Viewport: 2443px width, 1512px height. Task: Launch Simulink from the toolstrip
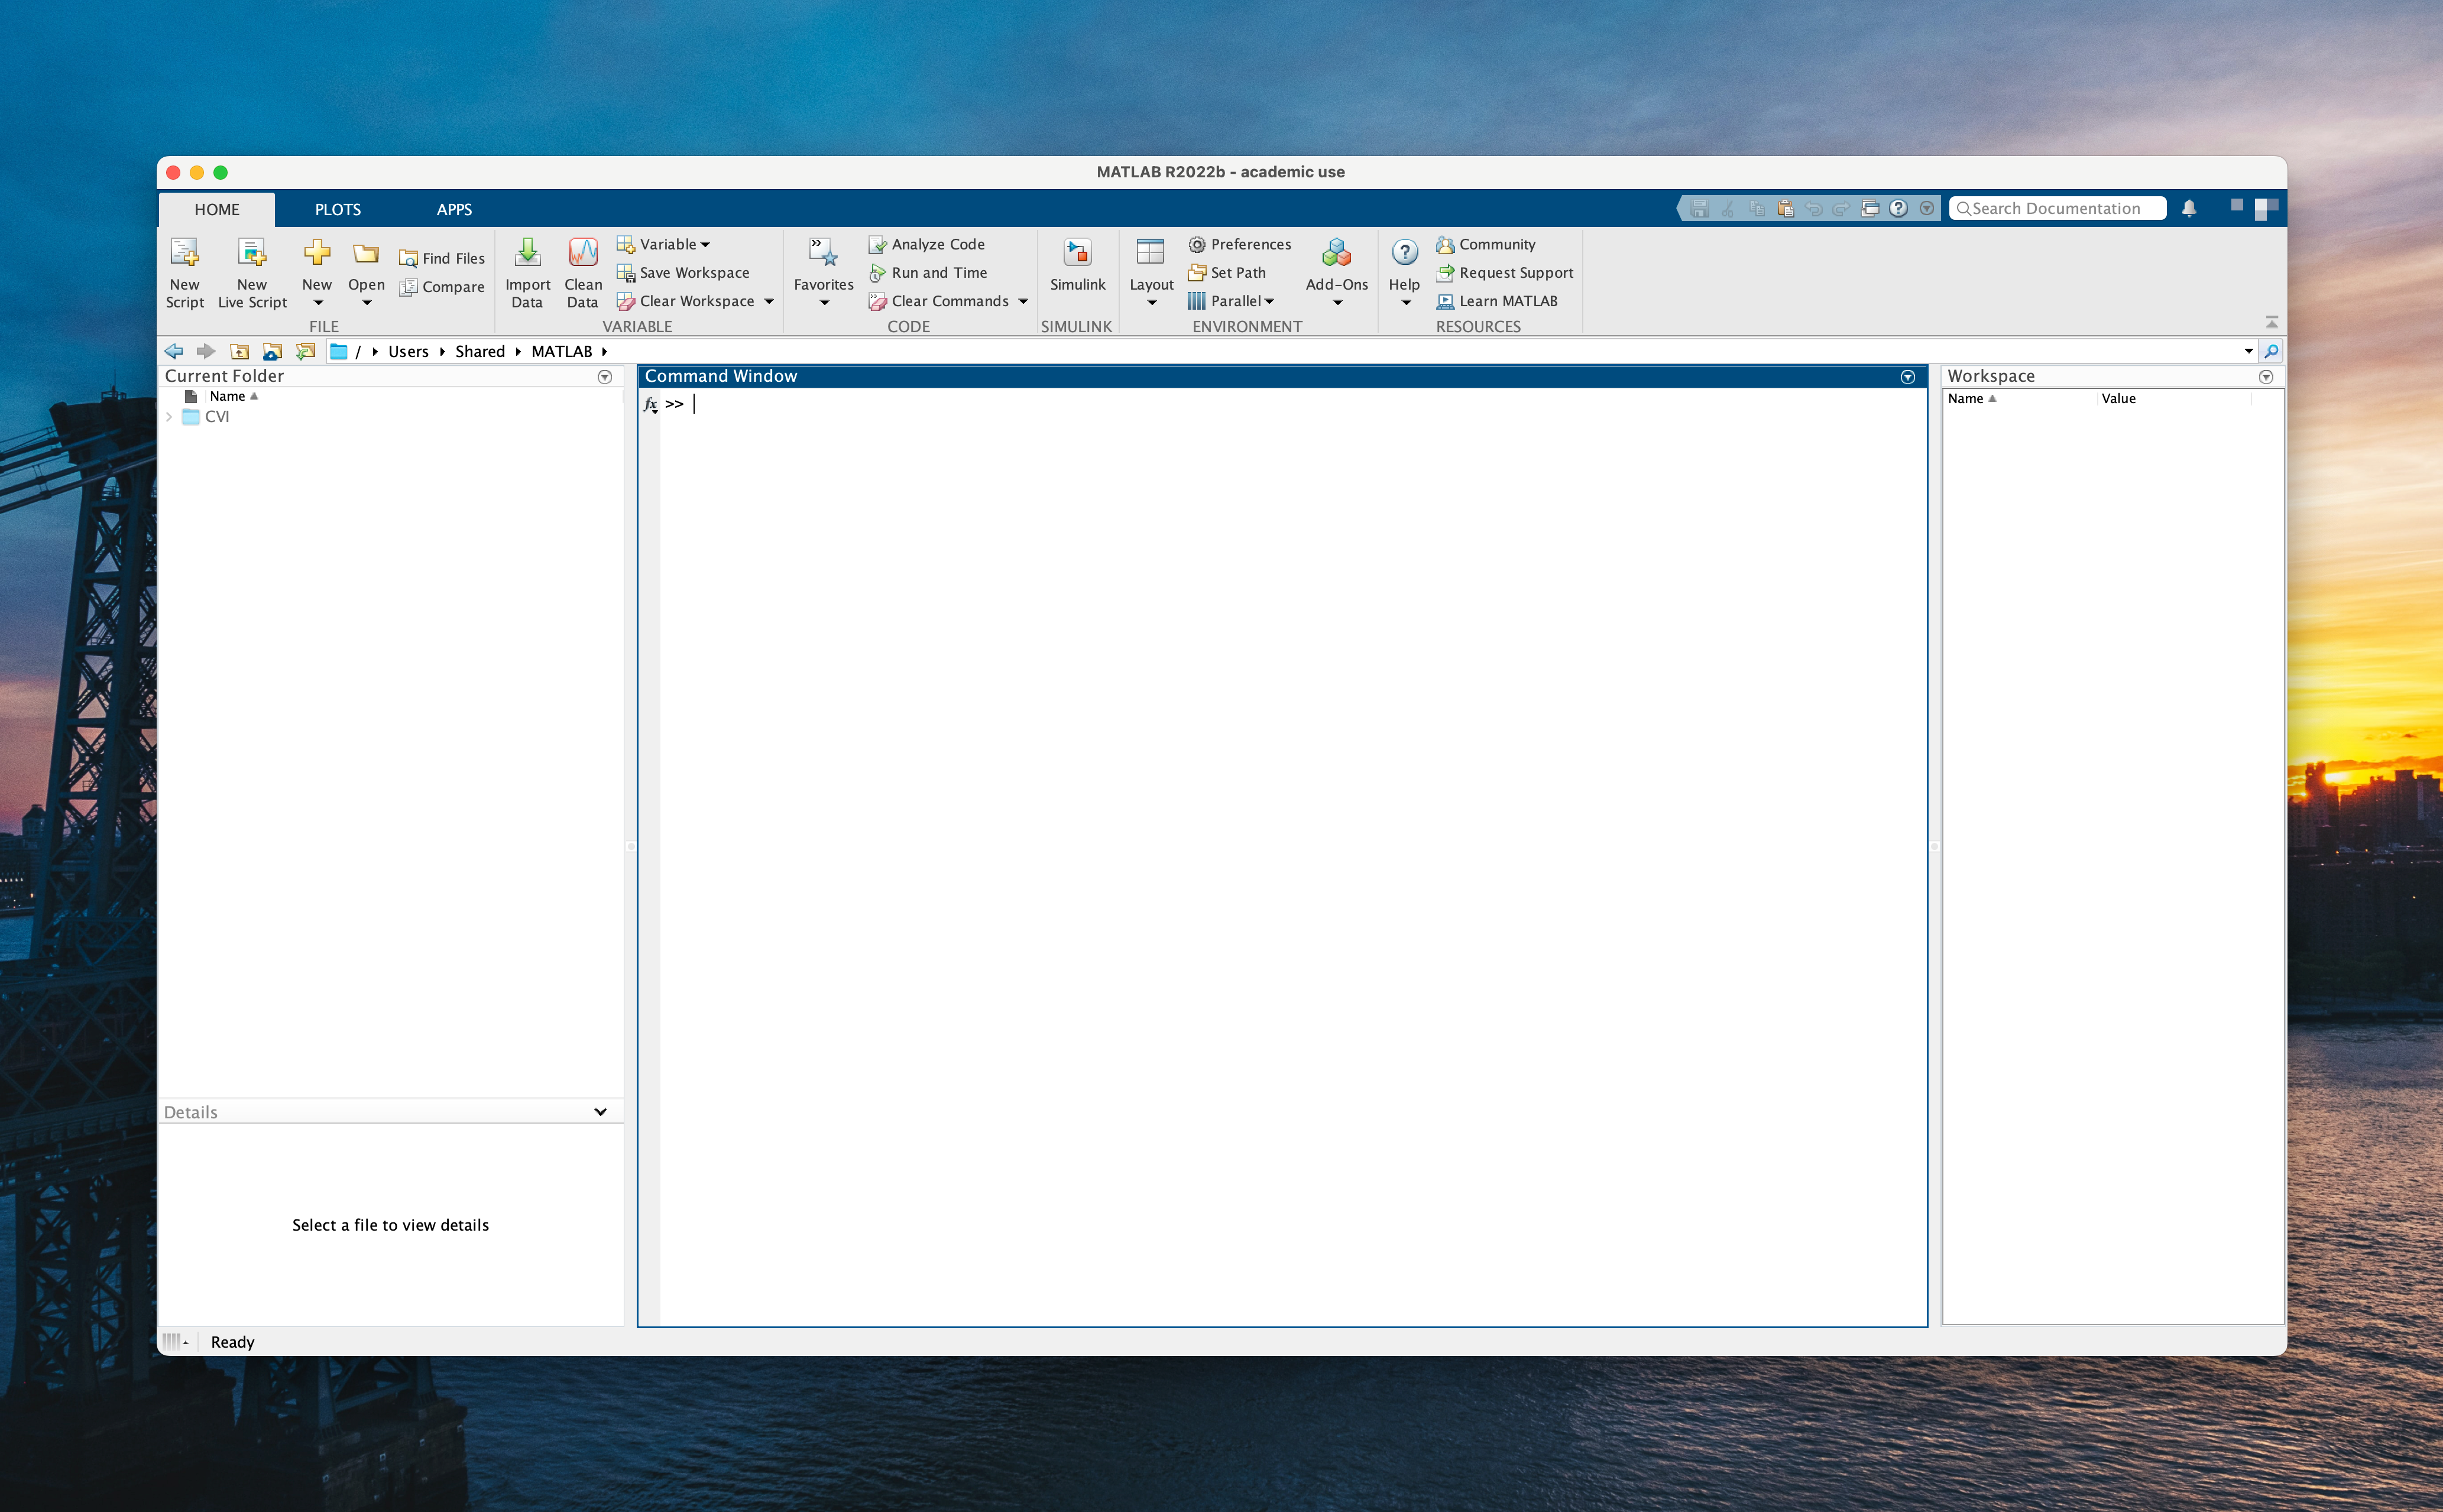[x=1077, y=253]
